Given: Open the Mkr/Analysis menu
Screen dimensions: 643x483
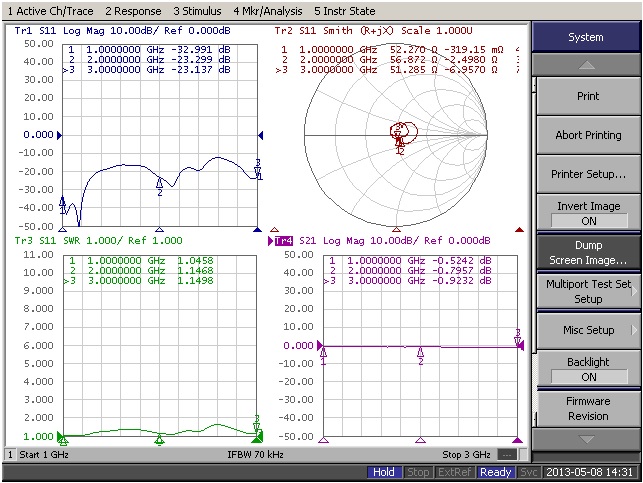Looking at the screenshot, I should pos(268,11).
